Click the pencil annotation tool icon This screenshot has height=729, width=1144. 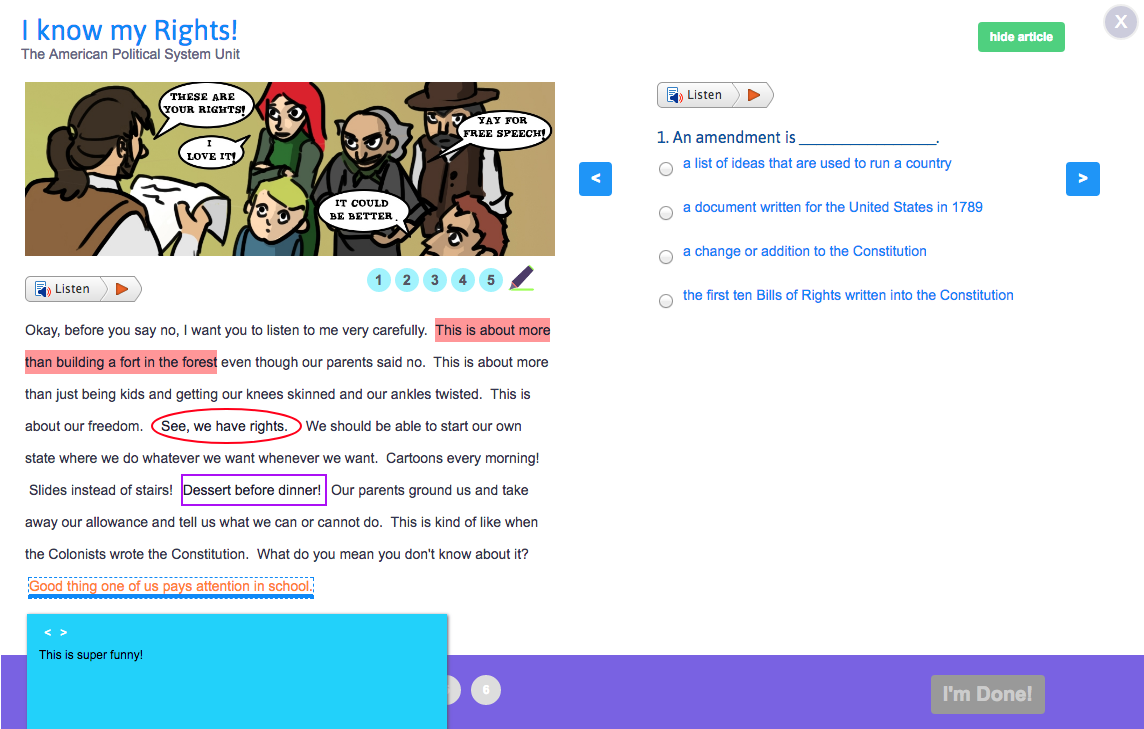click(521, 279)
